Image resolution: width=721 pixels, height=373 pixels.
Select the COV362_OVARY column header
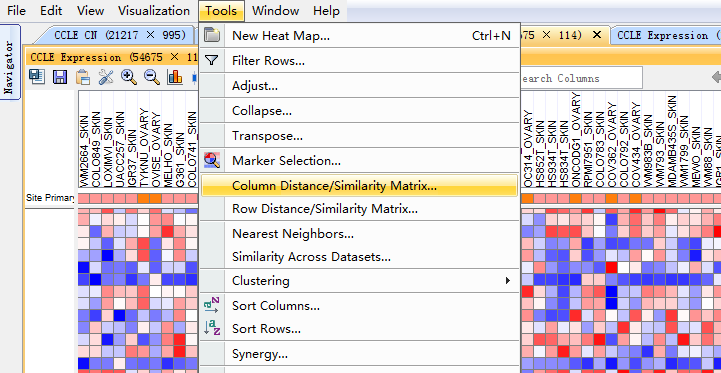pyautogui.click(x=612, y=145)
